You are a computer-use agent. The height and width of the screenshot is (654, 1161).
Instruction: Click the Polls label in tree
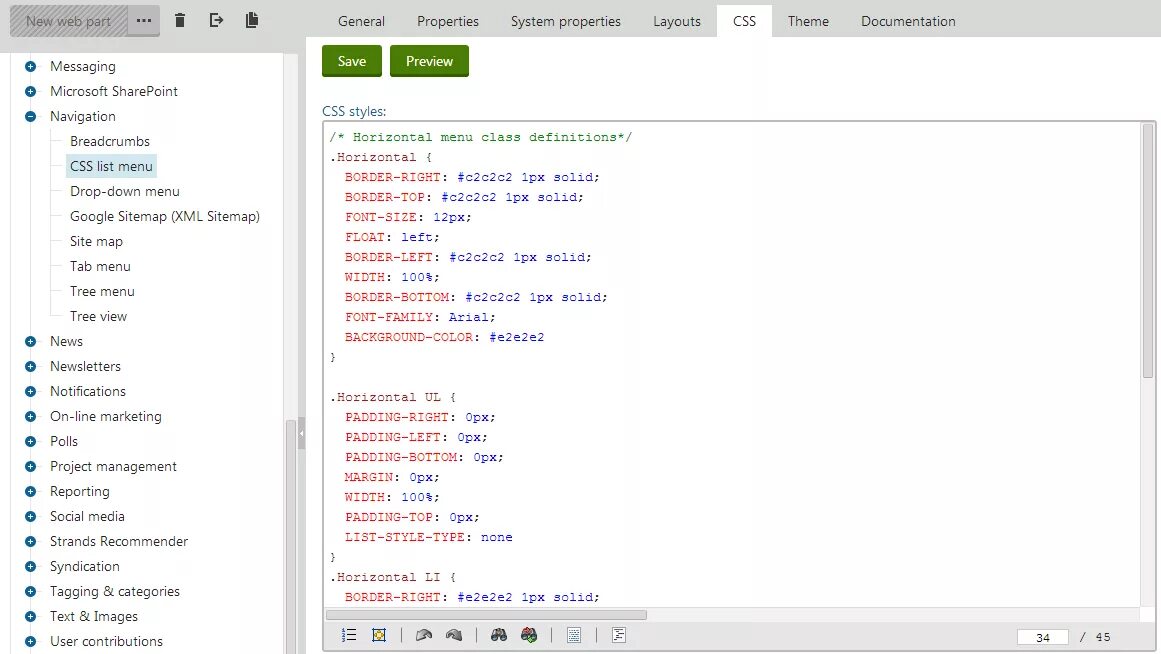64,441
